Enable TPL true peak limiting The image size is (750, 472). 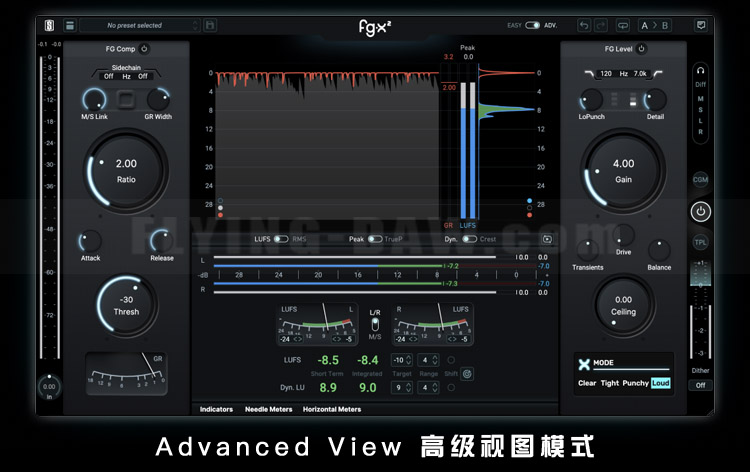click(700, 242)
